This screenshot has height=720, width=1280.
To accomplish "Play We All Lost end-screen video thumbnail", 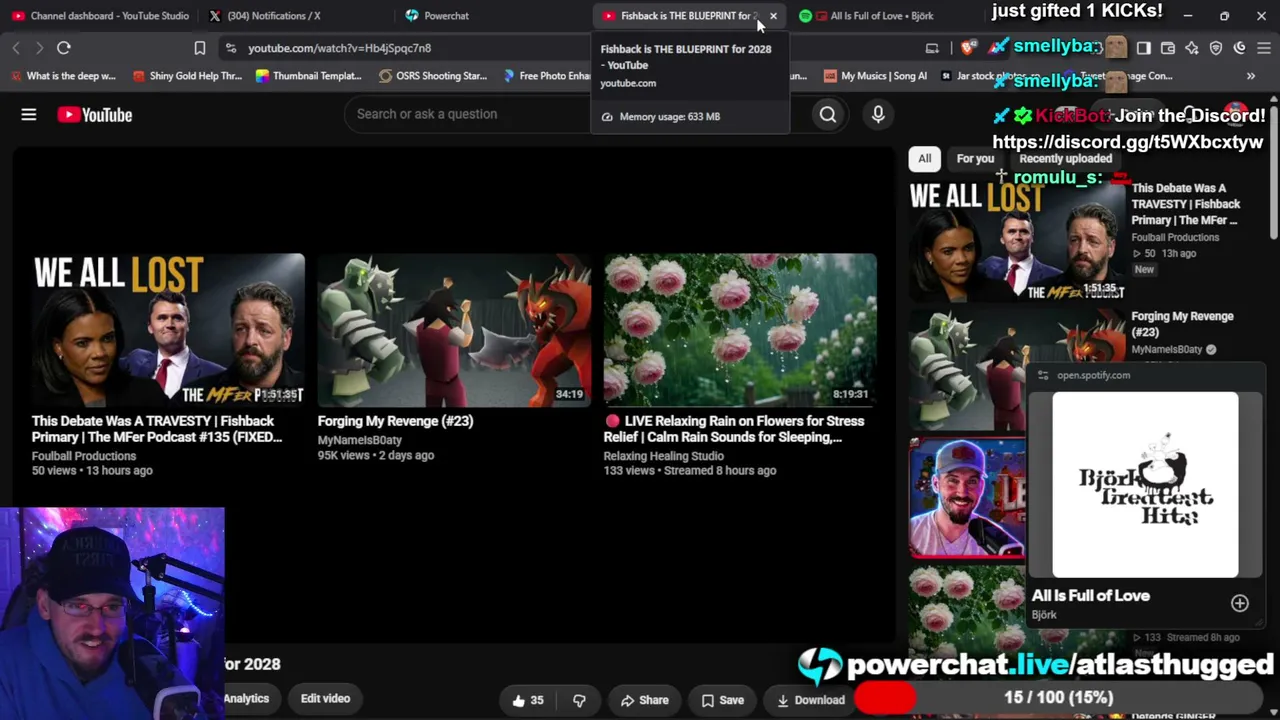I will click(x=168, y=330).
